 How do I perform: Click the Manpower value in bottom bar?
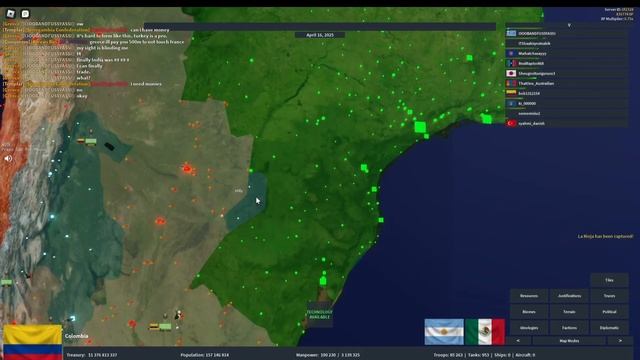328,355
